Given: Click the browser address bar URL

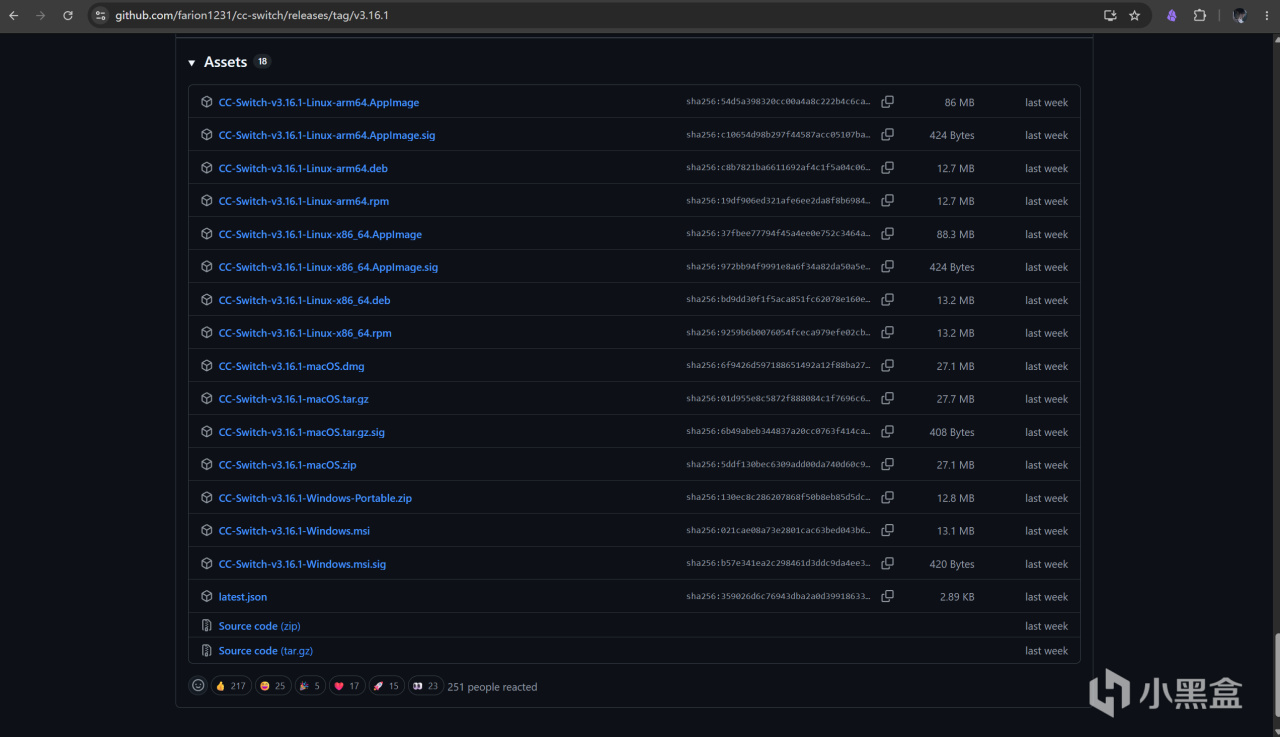Looking at the screenshot, I should tap(252, 16).
